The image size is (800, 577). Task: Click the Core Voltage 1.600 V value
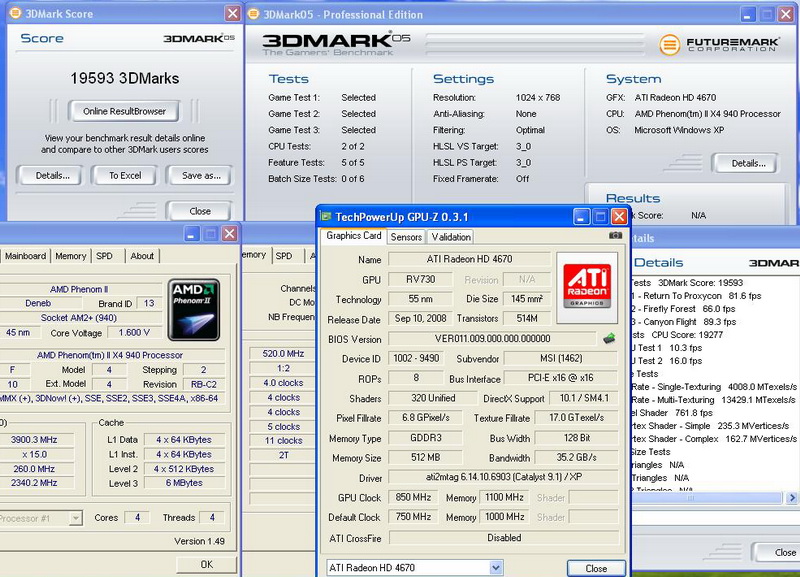[135, 333]
